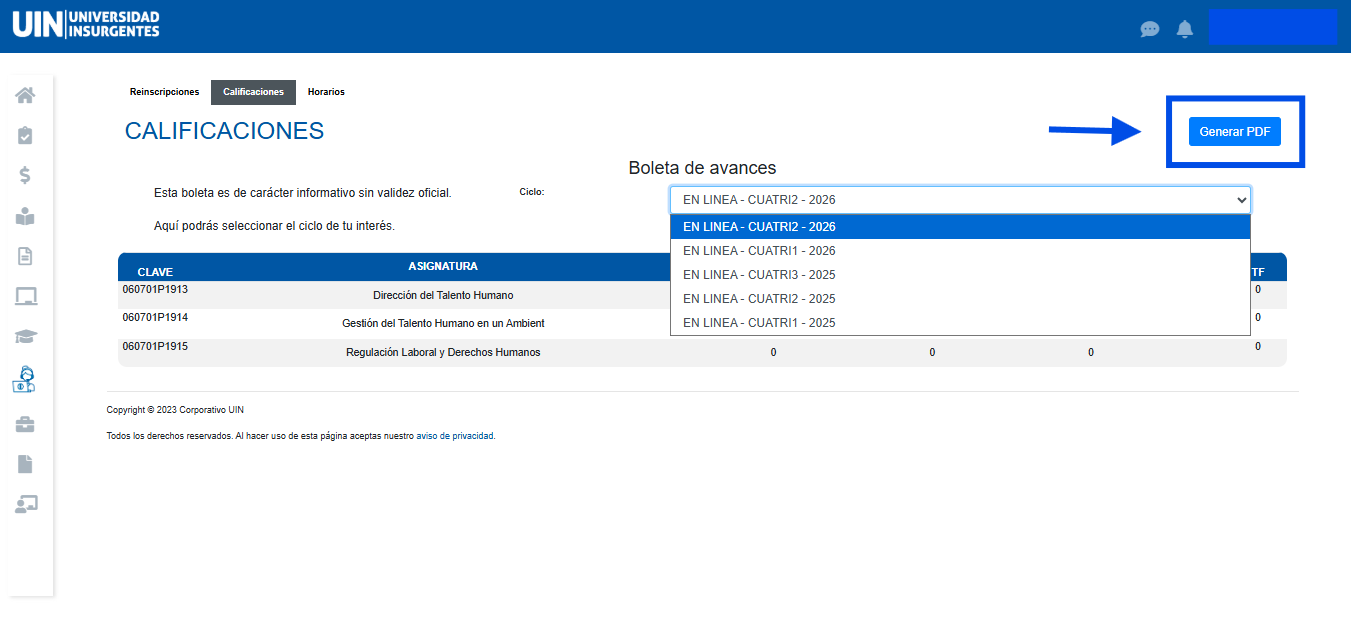Click the chat messages icon in header
1351x632 pixels.
1150,29
